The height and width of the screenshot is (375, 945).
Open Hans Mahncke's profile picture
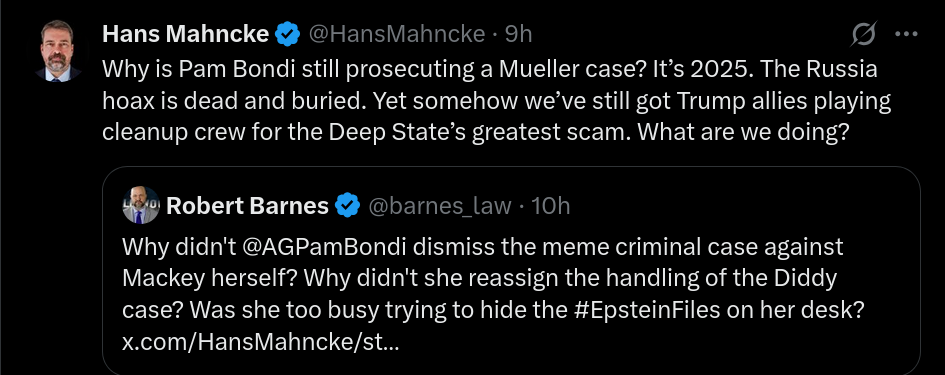(x=57, y=51)
